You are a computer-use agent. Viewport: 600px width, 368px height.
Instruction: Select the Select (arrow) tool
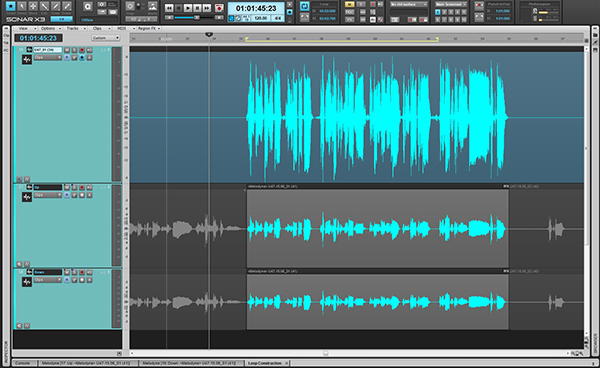(x=22, y=6)
